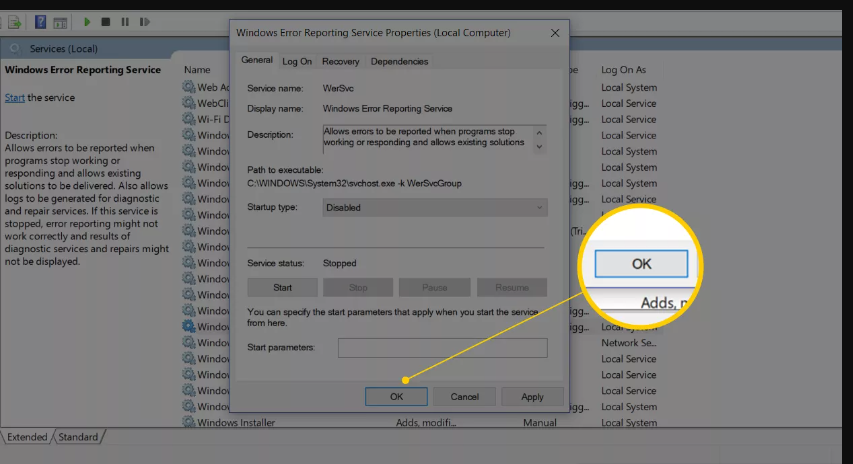
Task: Click the Display name value in the dialog
Action: [x=387, y=109]
